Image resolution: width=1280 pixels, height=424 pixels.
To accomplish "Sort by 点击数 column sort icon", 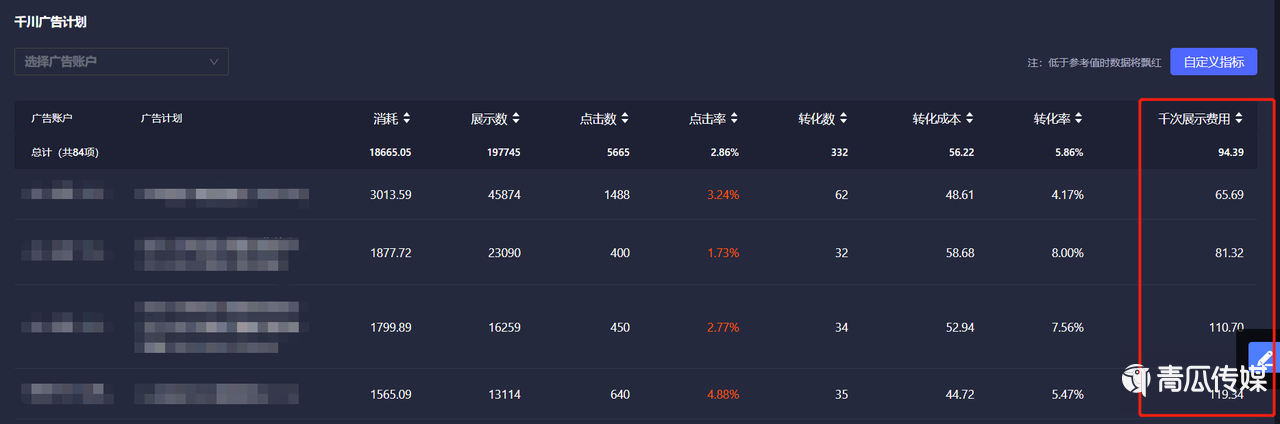I will click(625, 118).
